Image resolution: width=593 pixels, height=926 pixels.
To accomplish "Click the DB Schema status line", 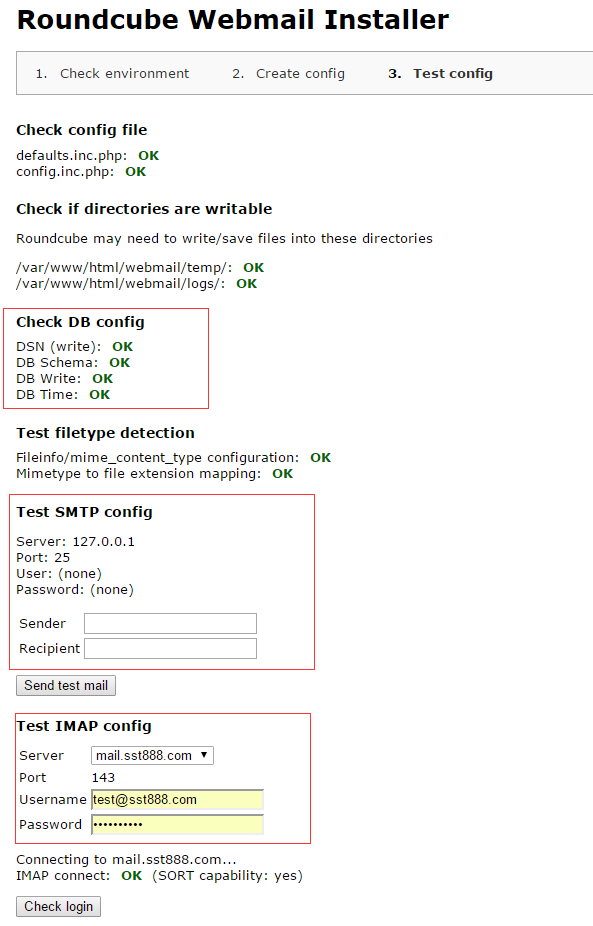I will coord(73,363).
